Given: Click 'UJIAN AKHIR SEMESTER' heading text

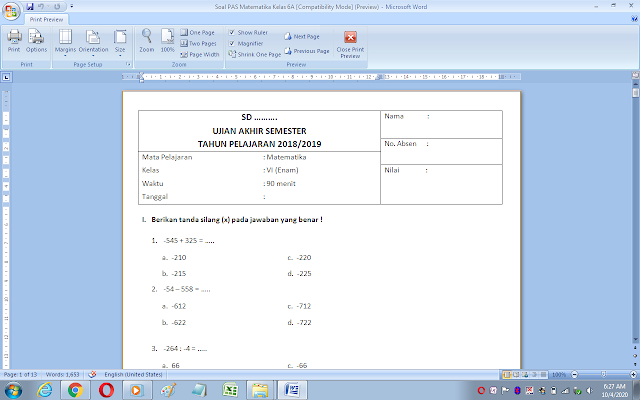Looking at the screenshot, I should coord(259,131).
